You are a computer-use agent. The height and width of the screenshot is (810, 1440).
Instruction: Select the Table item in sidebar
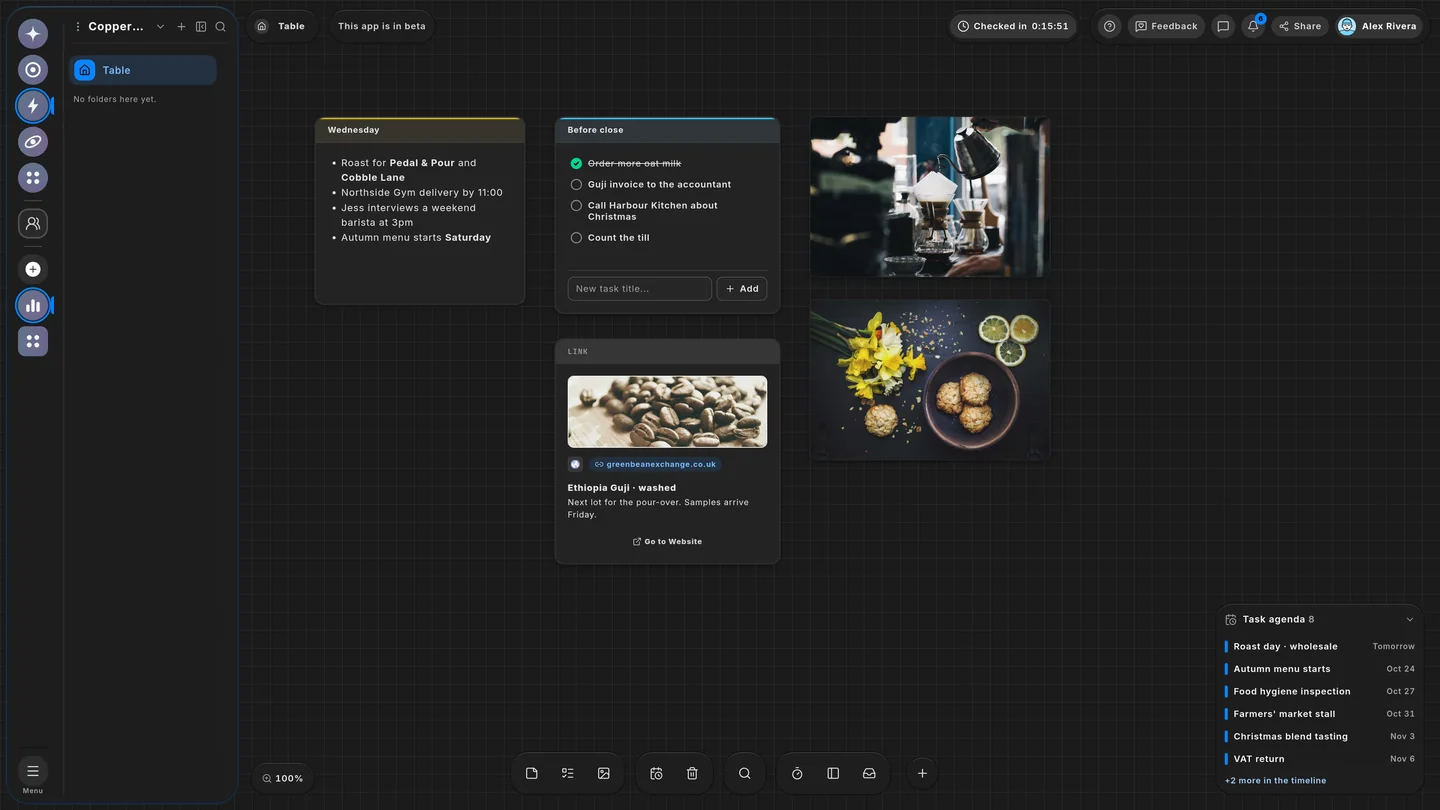pyautogui.click(x=142, y=70)
